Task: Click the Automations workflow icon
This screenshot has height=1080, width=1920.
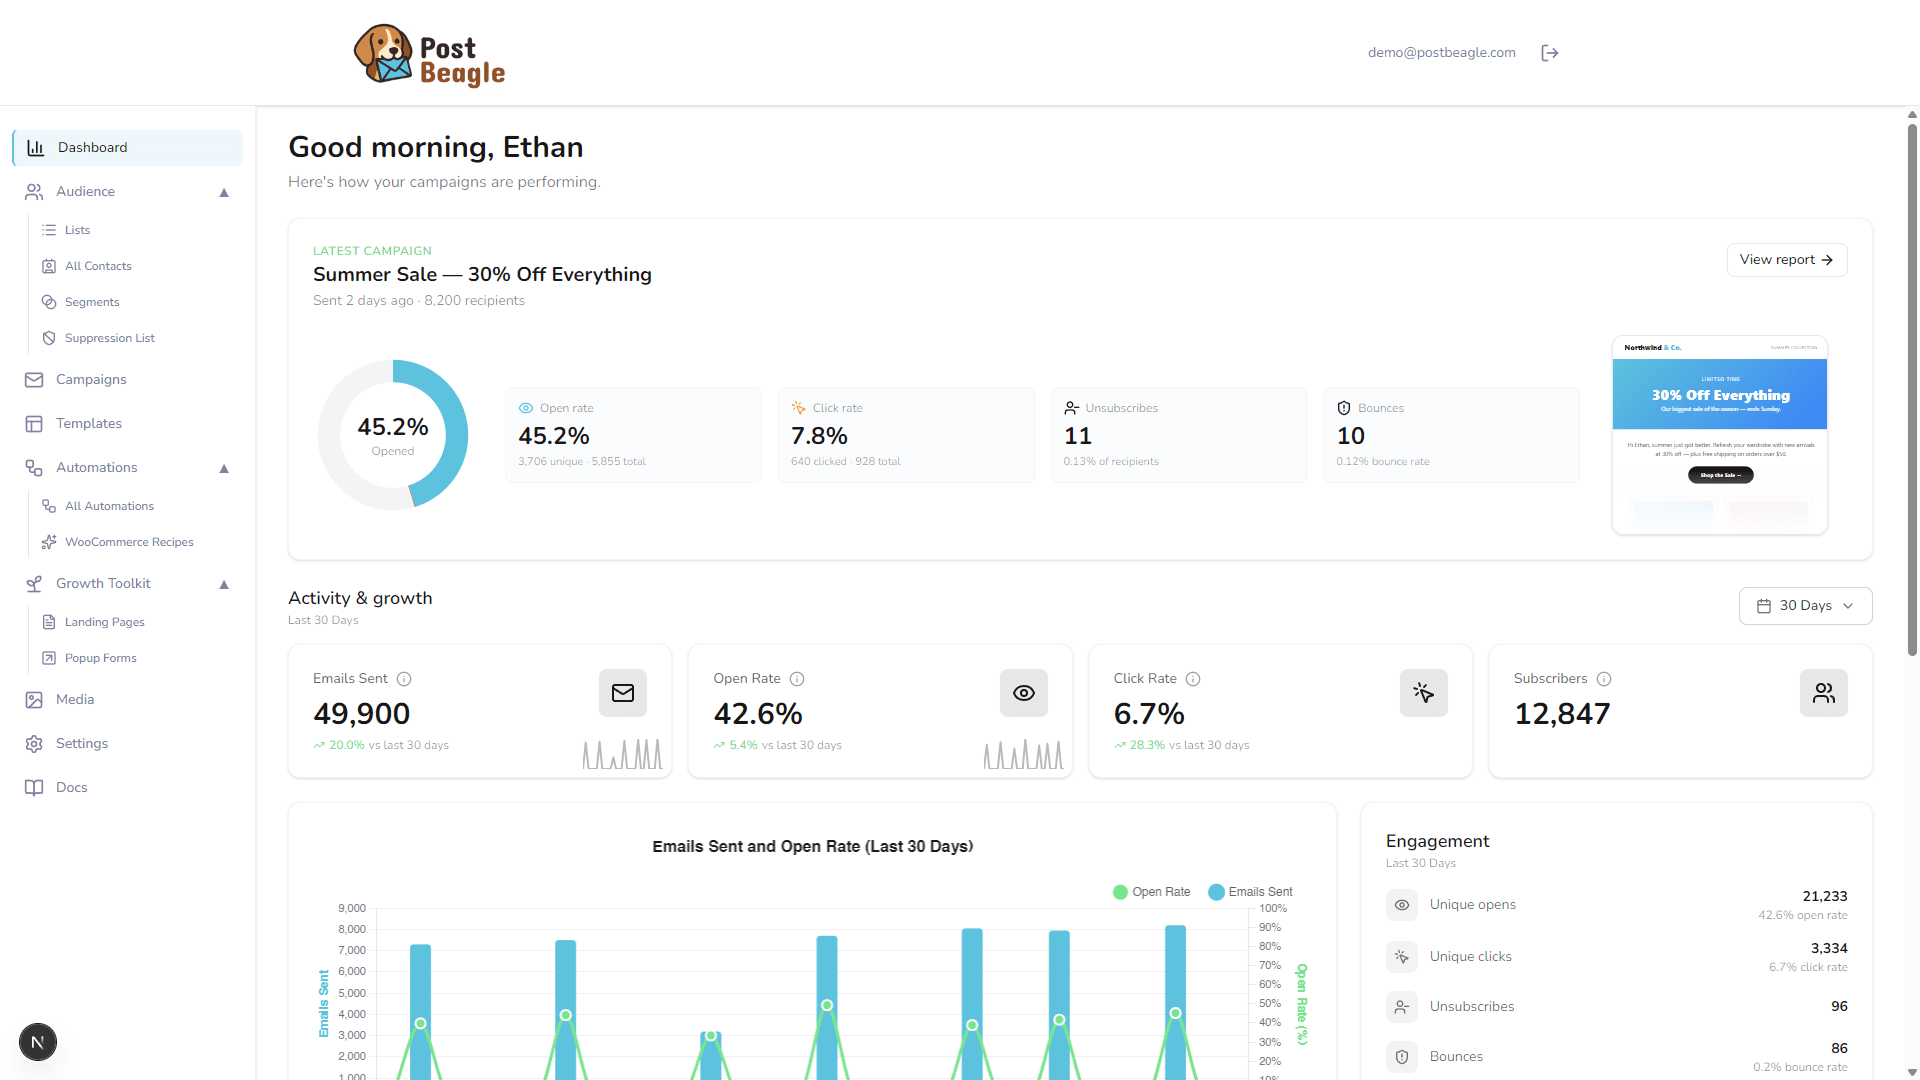Action: tap(34, 468)
